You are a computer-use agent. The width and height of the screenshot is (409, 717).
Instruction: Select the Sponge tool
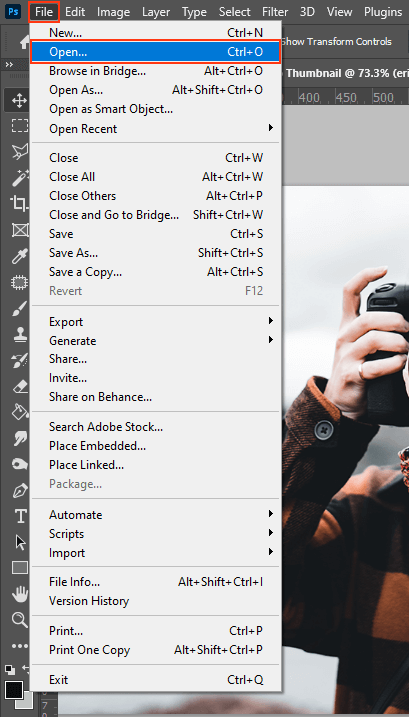click(x=20, y=464)
